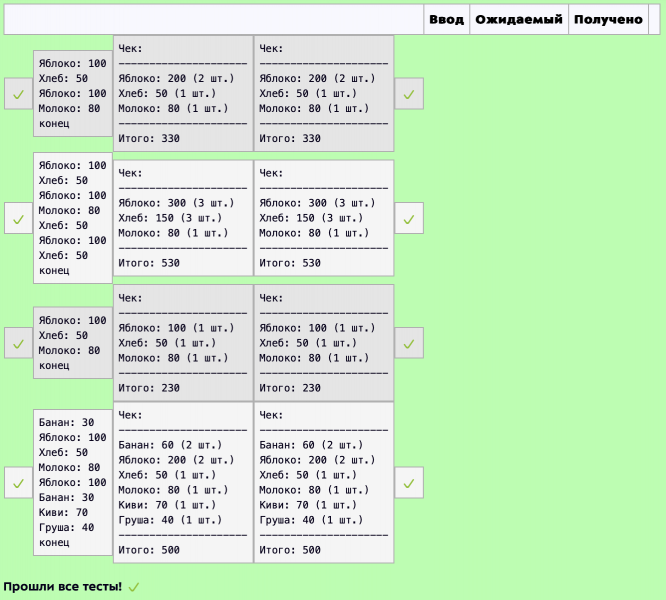The width and height of the screenshot is (666, 600).
Task: Select 'Итого: 530' in the expected column
Action: click(x=149, y=263)
